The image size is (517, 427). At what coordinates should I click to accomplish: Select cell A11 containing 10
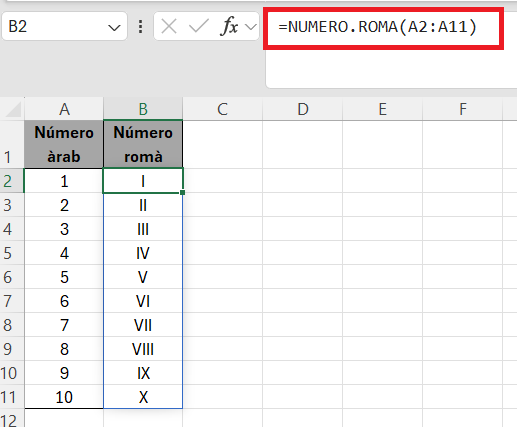pos(64,397)
